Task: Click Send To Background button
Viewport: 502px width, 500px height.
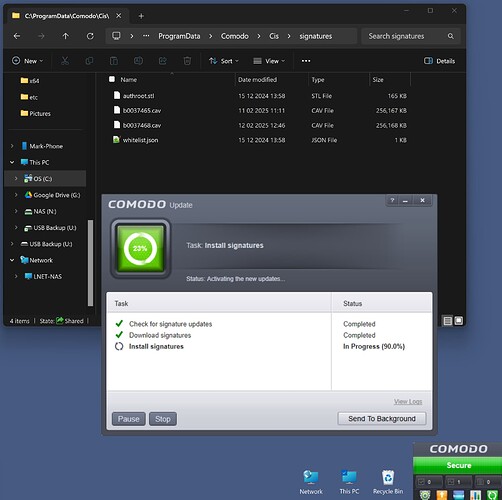Action: pyautogui.click(x=382, y=419)
